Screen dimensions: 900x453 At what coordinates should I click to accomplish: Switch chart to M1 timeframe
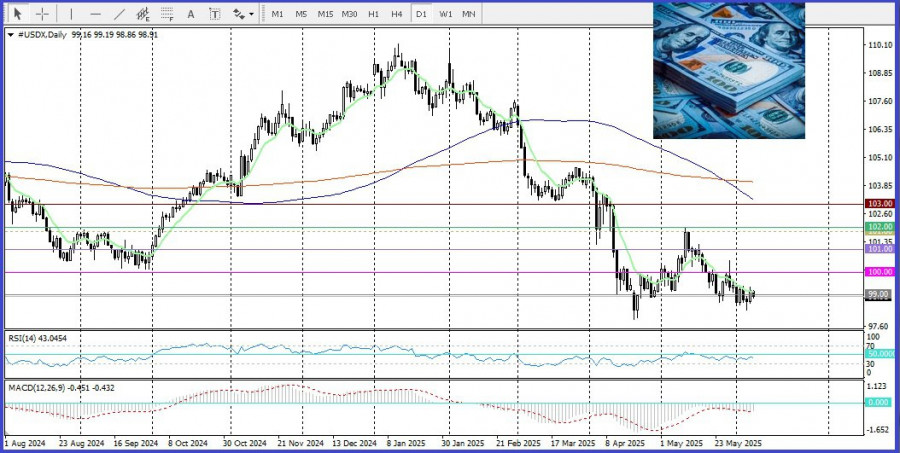click(x=277, y=14)
